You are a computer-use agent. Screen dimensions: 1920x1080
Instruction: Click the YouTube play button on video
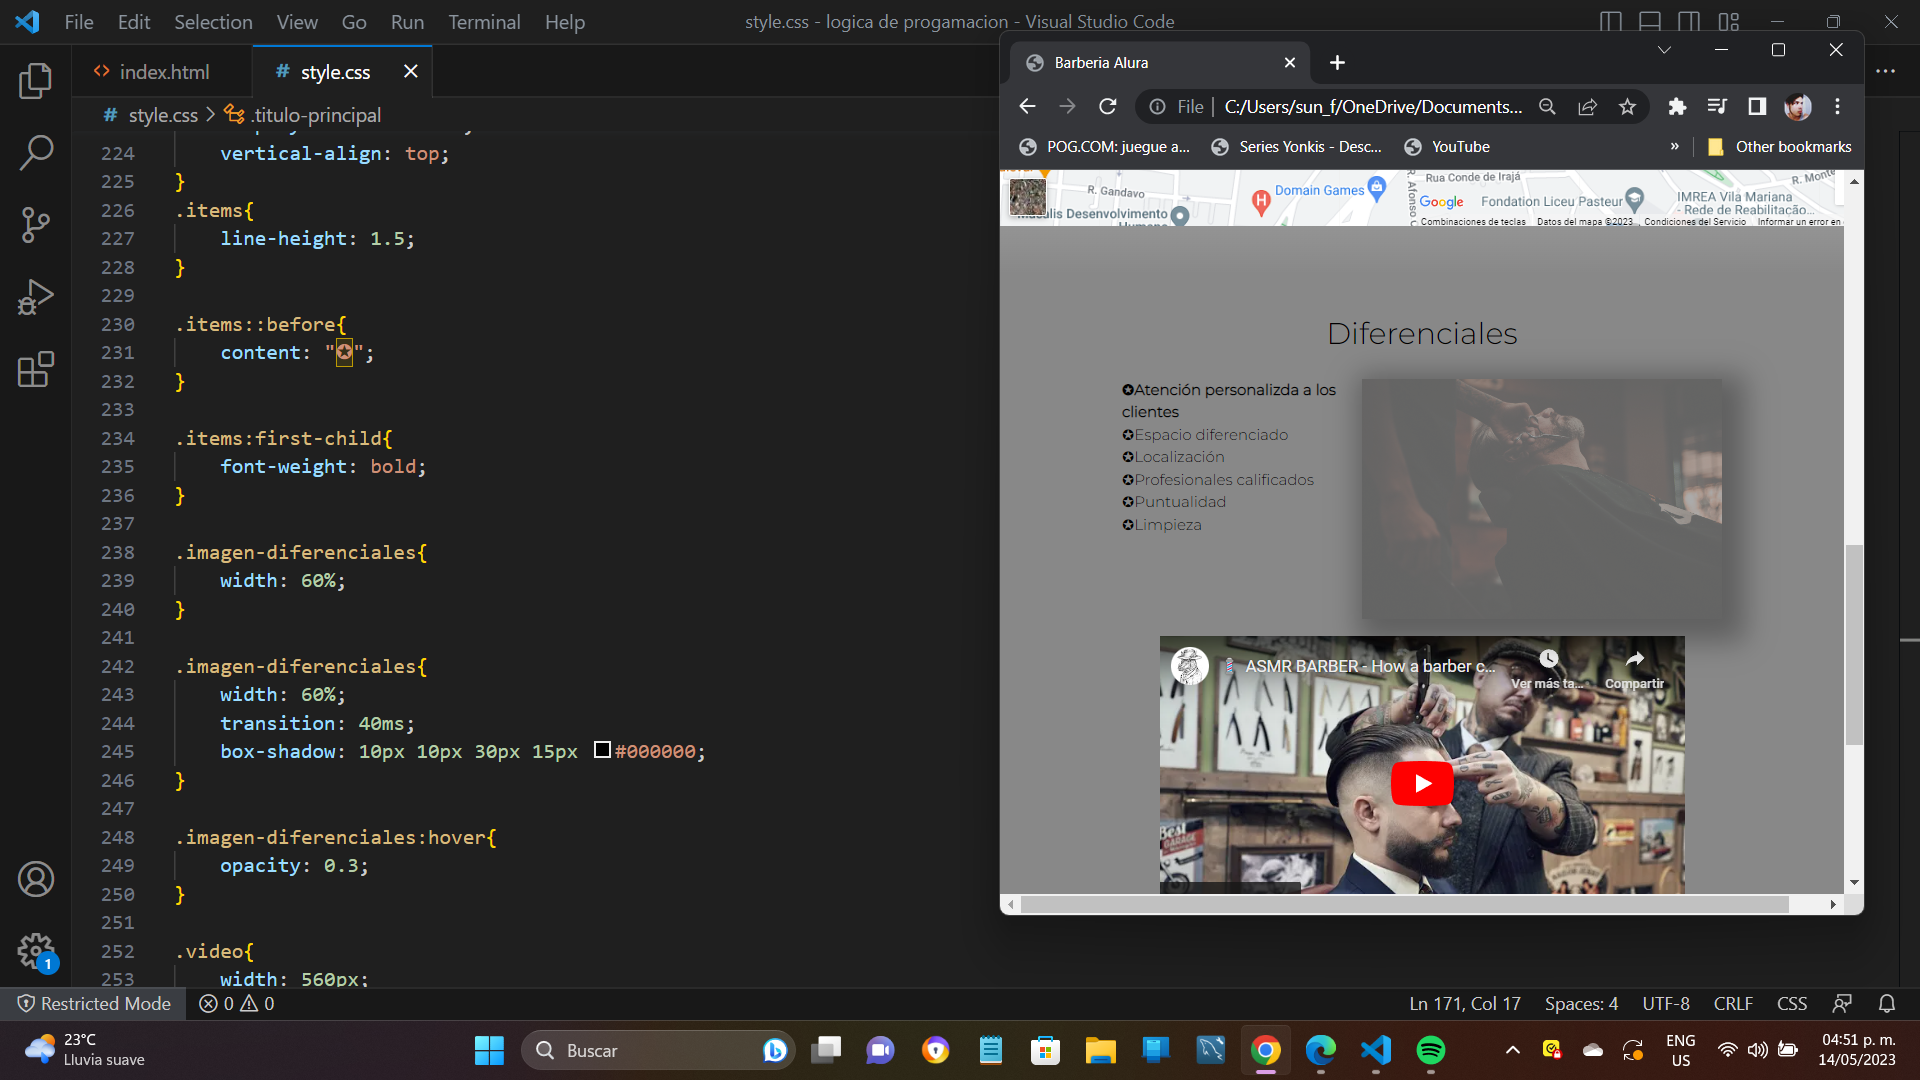(1422, 783)
